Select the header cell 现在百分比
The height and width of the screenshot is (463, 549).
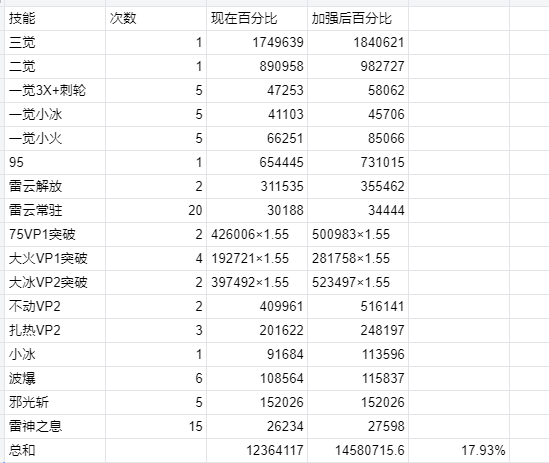click(257, 19)
